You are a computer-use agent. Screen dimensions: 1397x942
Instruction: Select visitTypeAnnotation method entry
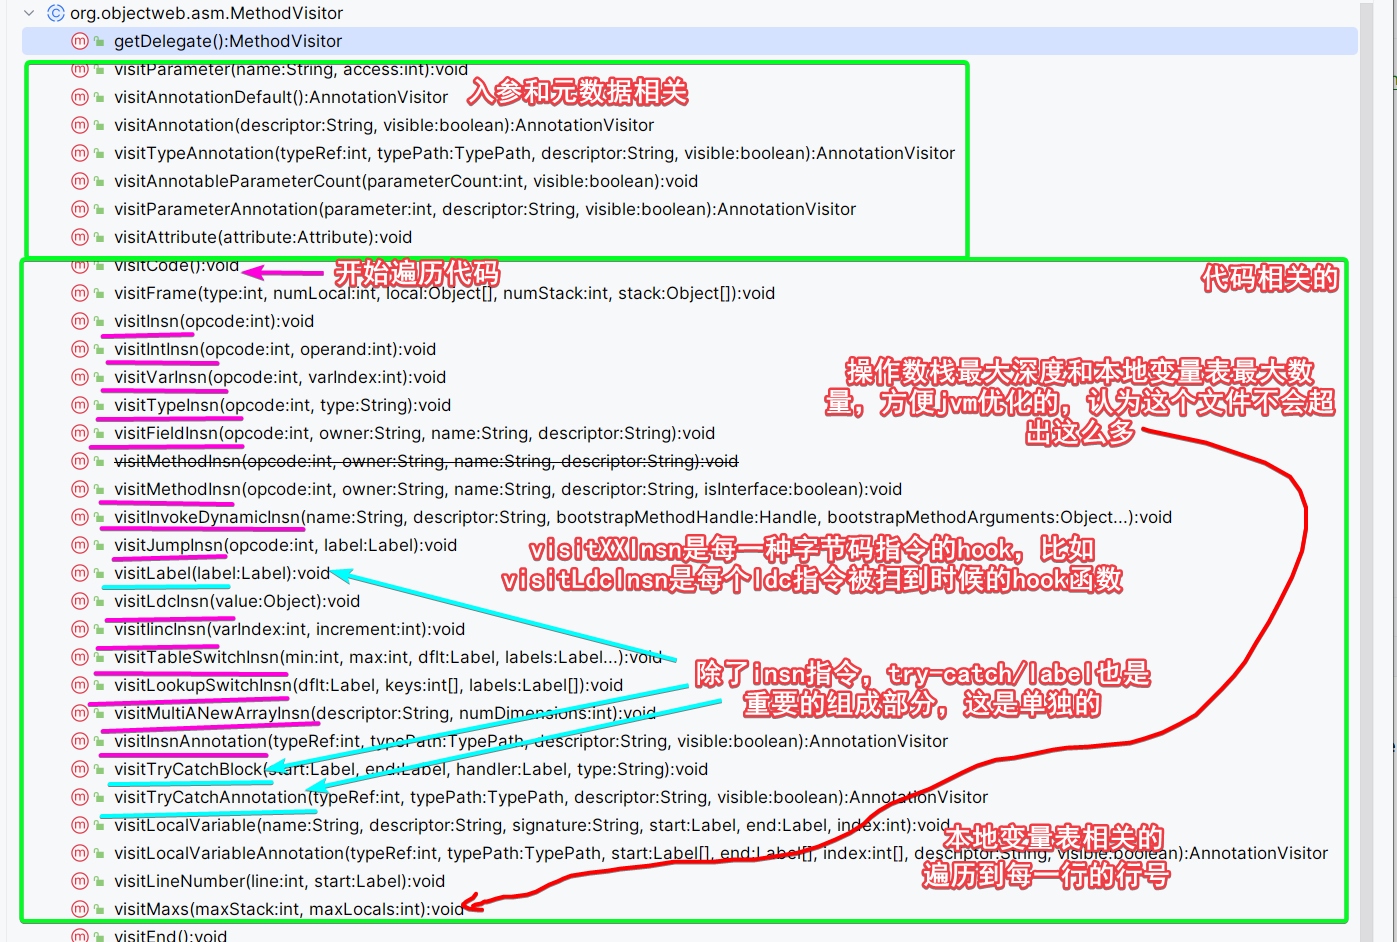534,153
